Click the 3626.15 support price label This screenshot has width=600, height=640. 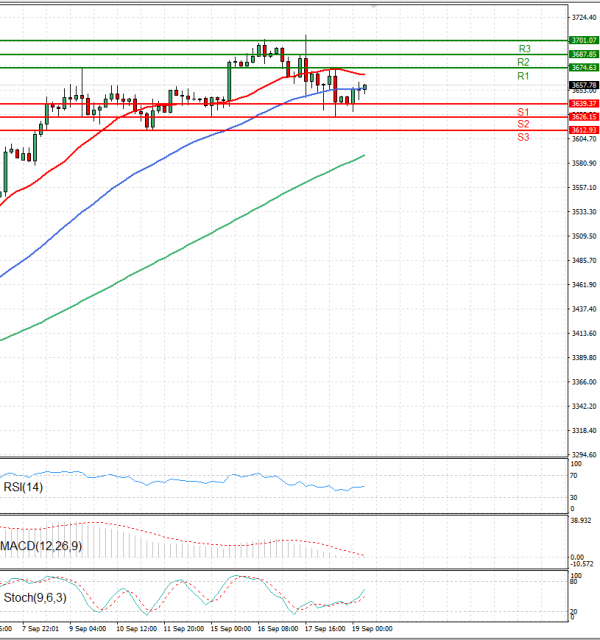[x=584, y=117]
